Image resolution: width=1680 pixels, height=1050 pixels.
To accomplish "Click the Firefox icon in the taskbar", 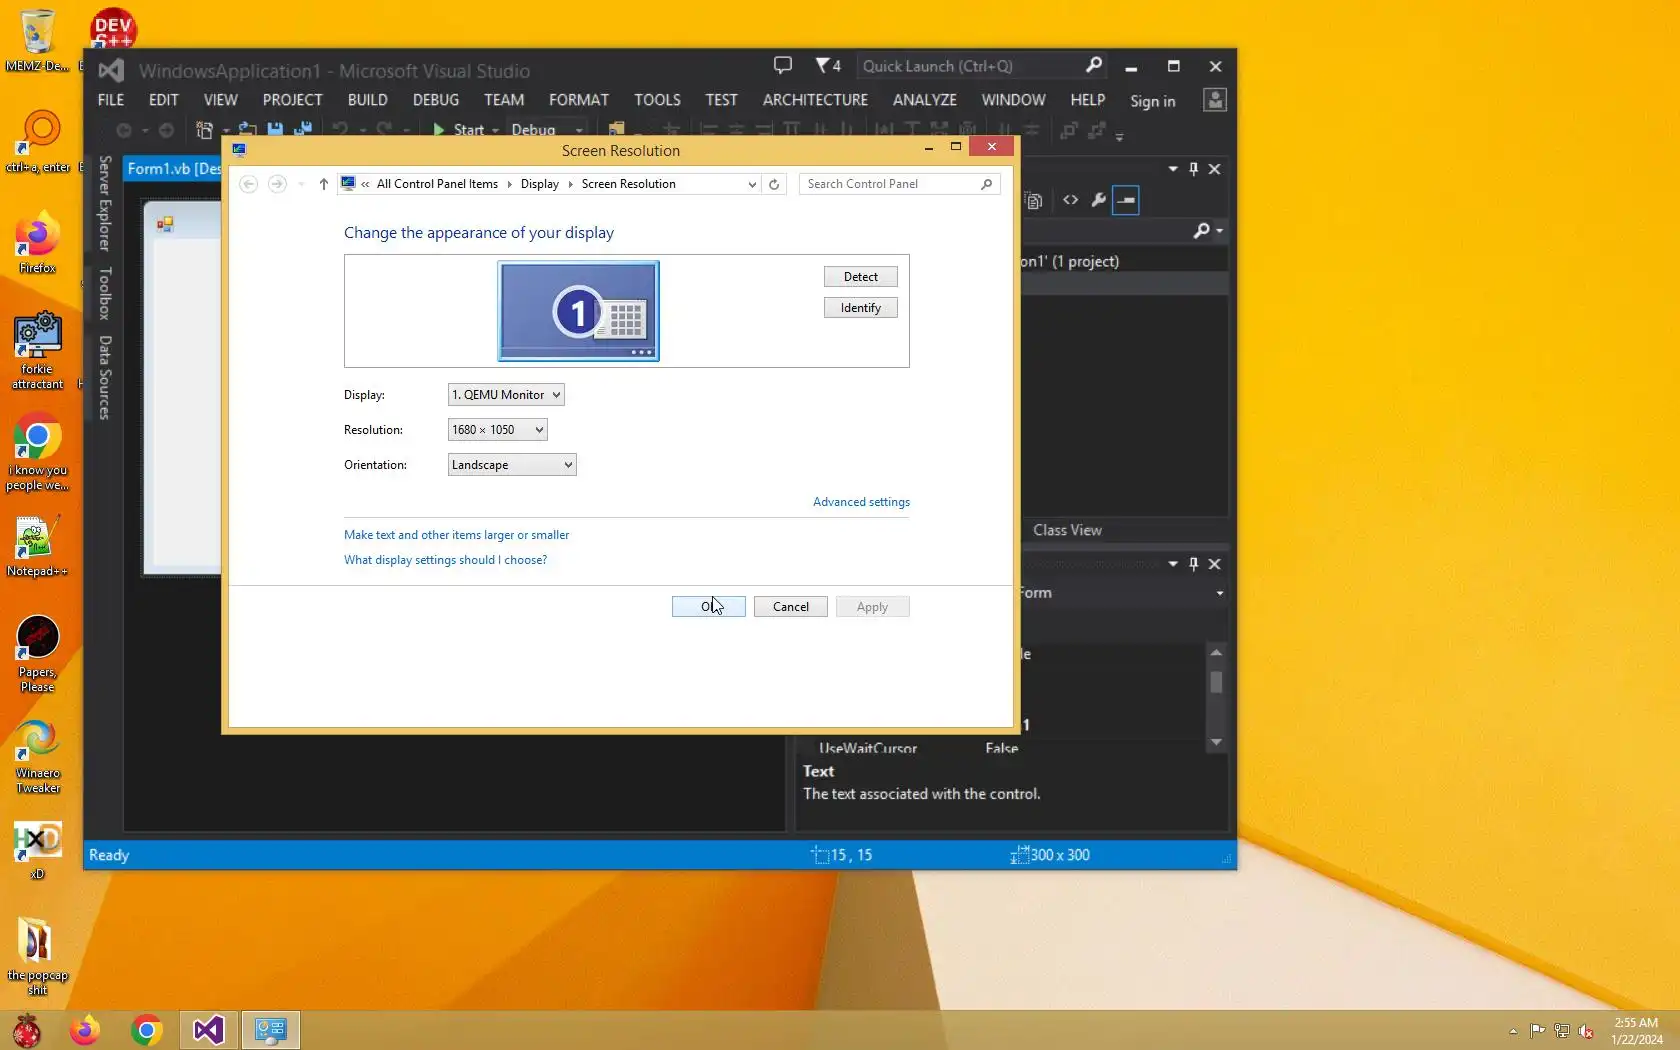I will tap(85, 1030).
